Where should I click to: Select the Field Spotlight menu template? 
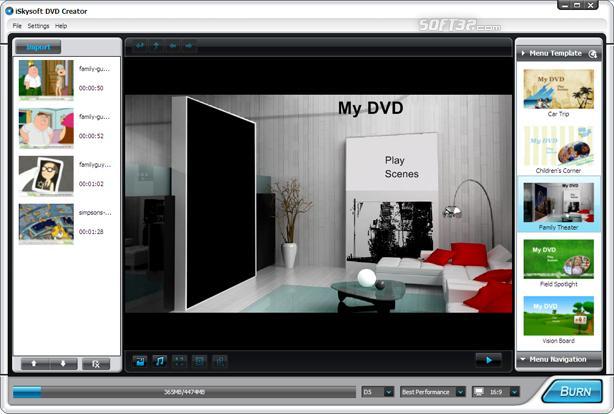[x=559, y=259]
